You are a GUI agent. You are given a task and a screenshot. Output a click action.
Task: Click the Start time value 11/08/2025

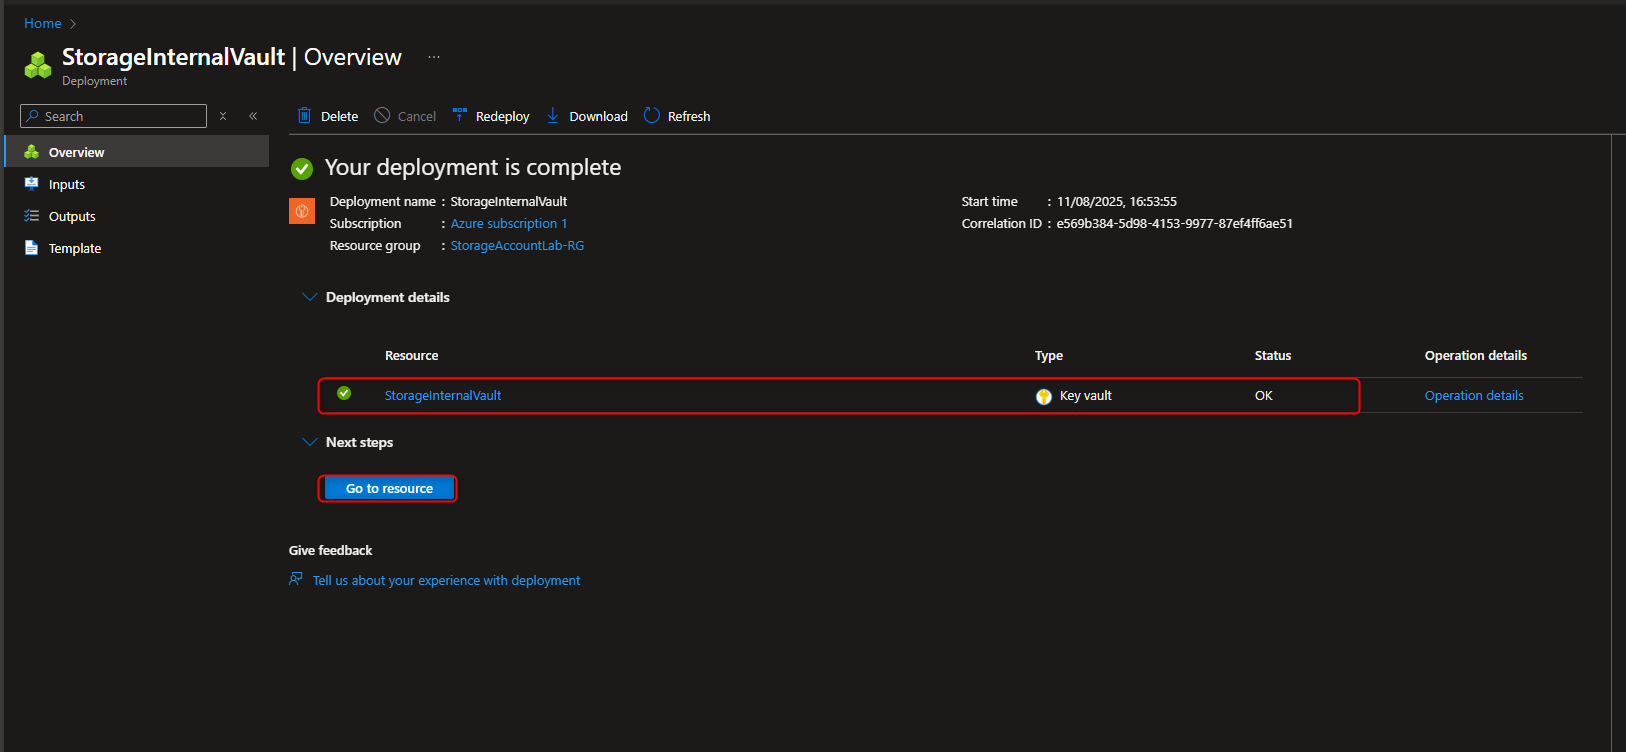coord(1117,202)
